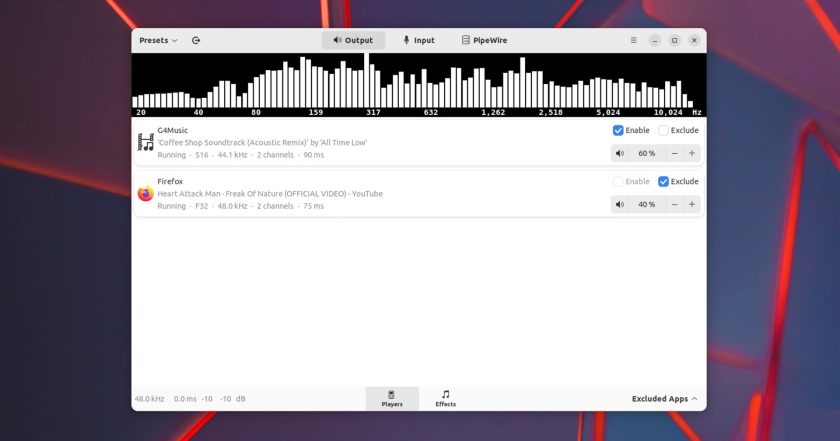The width and height of the screenshot is (840, 441).
Task: Mute G4Music using the speaker icon
Action: tap(620, 153)
